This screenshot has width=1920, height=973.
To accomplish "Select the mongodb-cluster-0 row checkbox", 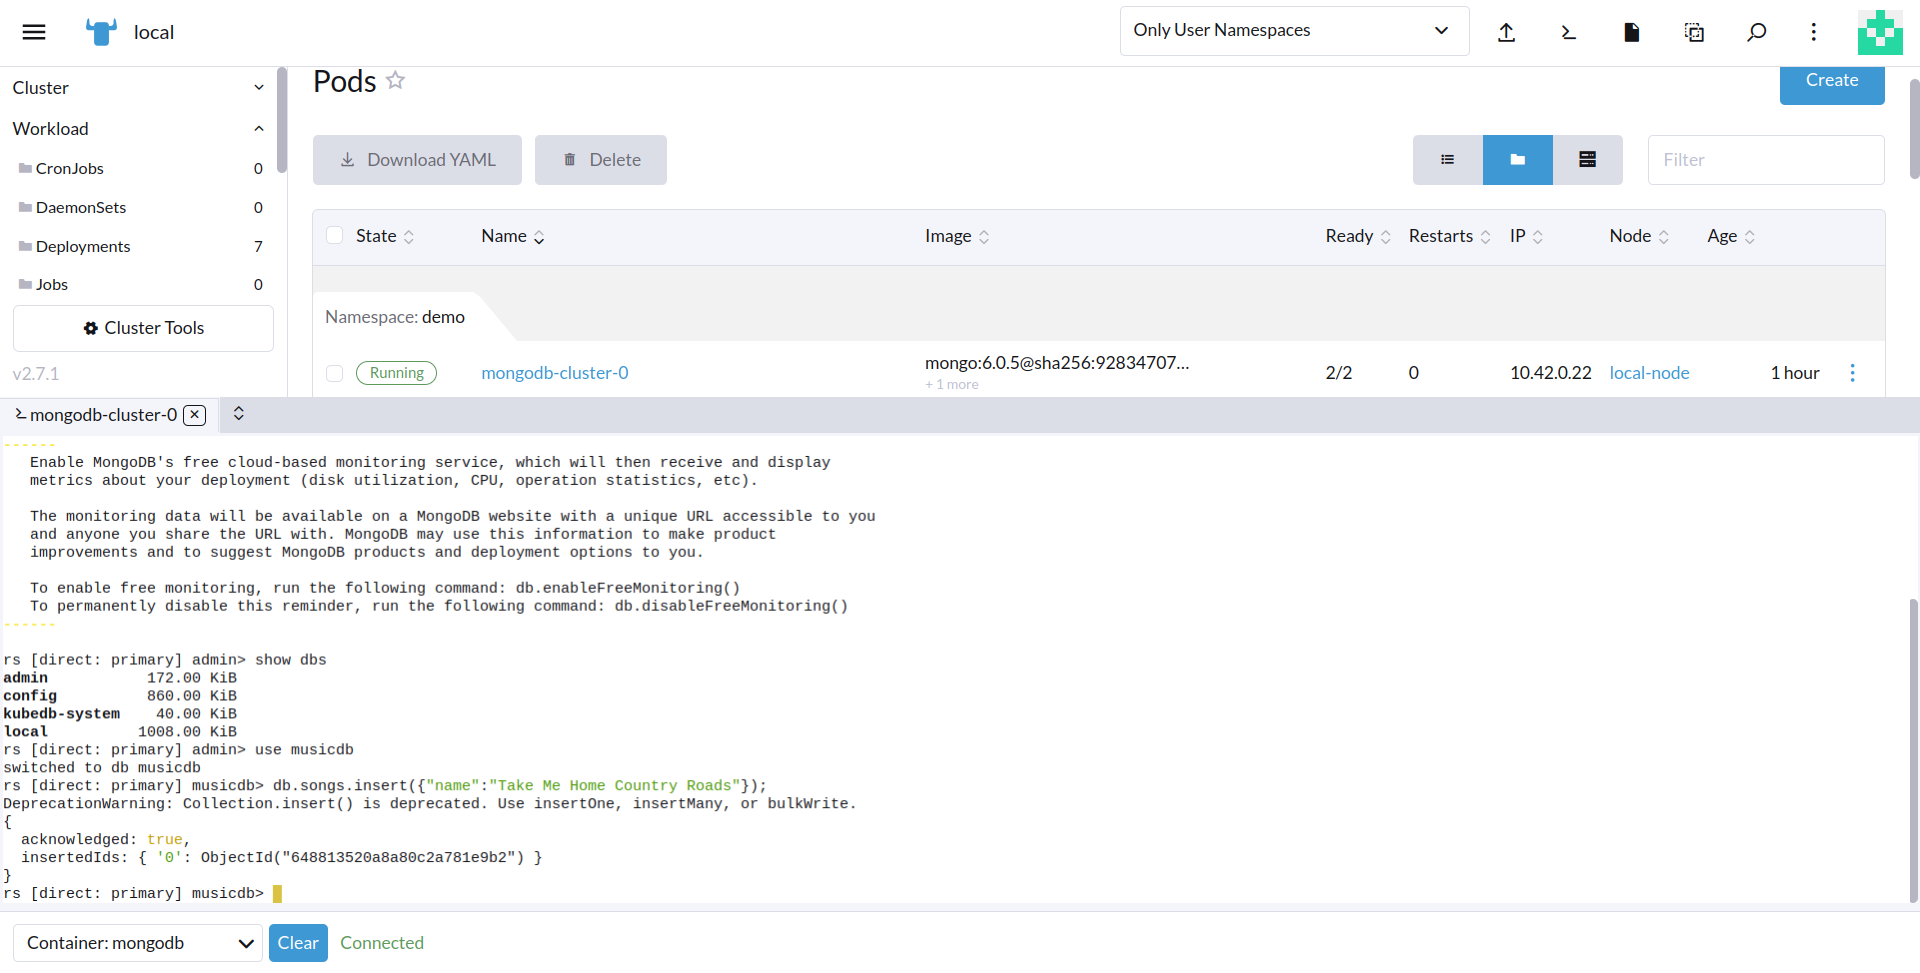I will point(335,373).
